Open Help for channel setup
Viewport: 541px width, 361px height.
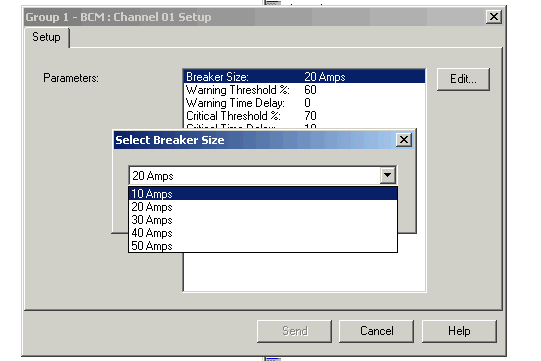(x=459, y=331)
